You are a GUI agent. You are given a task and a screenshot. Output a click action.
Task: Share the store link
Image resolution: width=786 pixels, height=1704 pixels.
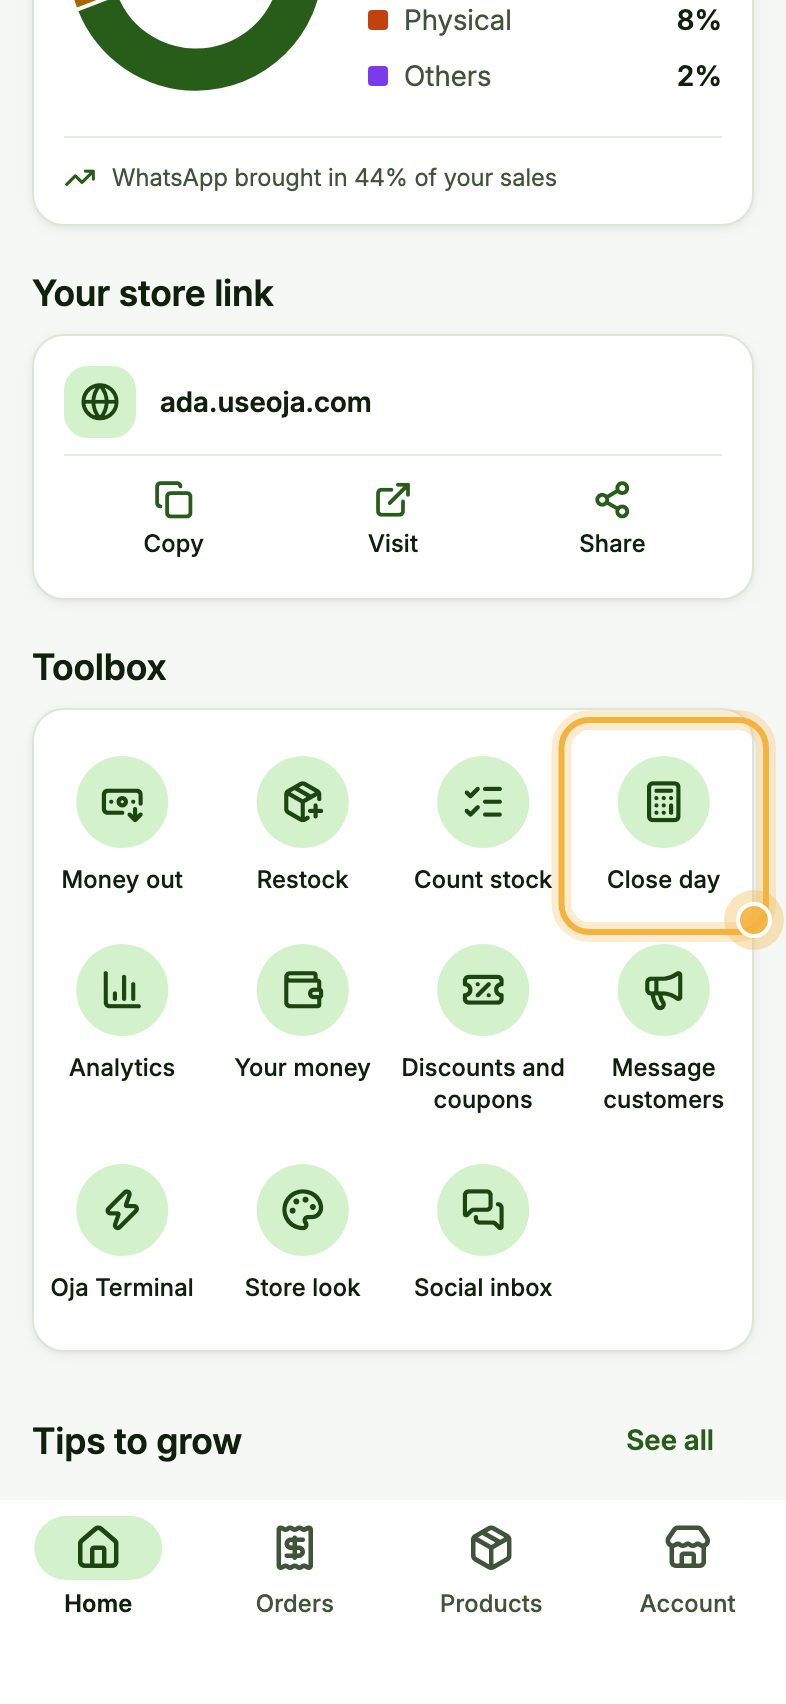pos(612,519)
